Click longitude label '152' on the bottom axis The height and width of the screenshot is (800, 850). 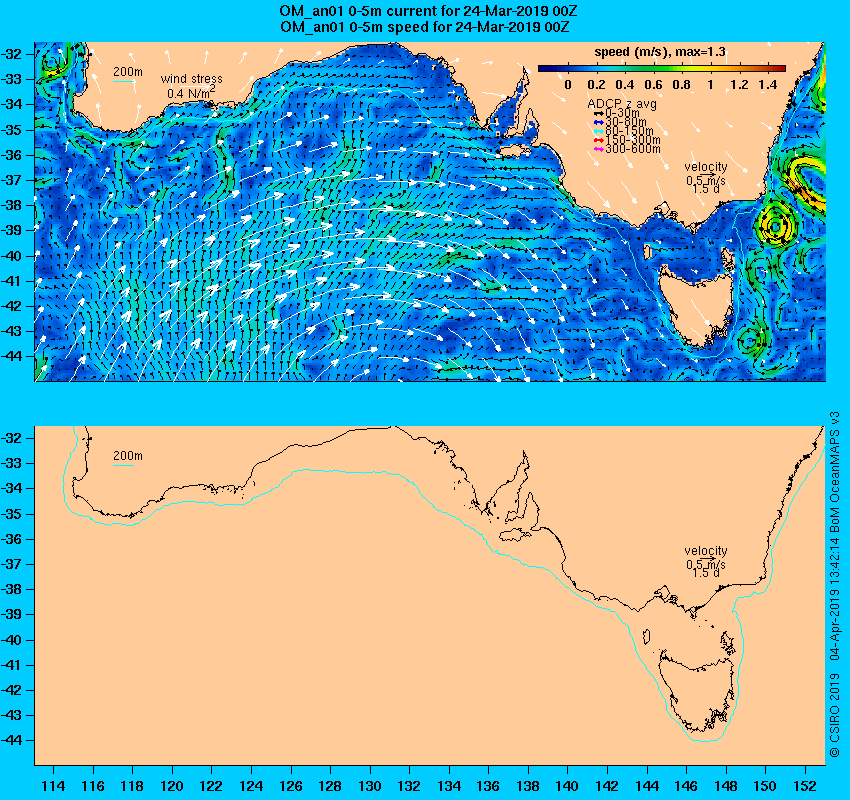tap(805, 785)
